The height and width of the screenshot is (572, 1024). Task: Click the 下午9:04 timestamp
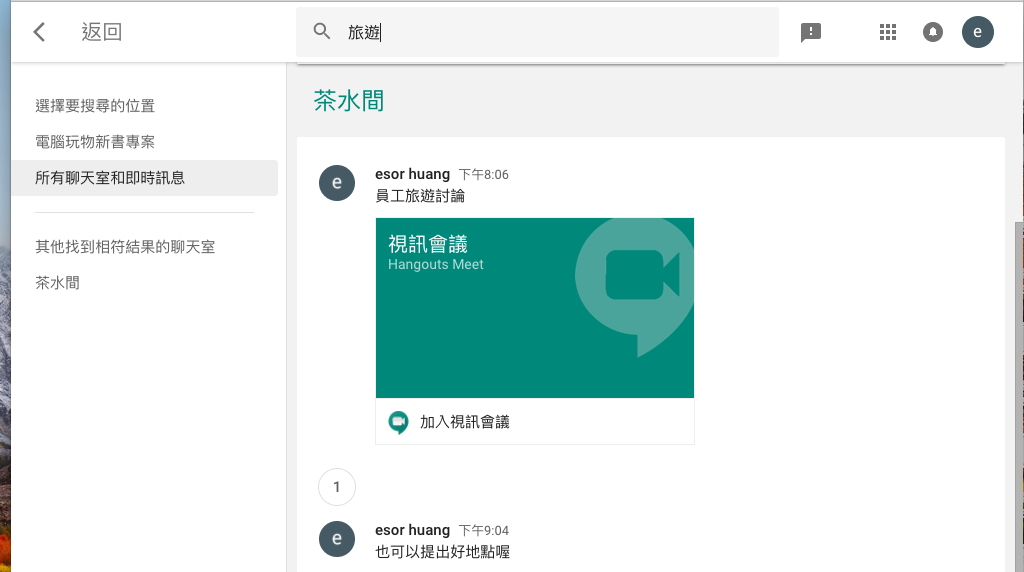(483, 530)
